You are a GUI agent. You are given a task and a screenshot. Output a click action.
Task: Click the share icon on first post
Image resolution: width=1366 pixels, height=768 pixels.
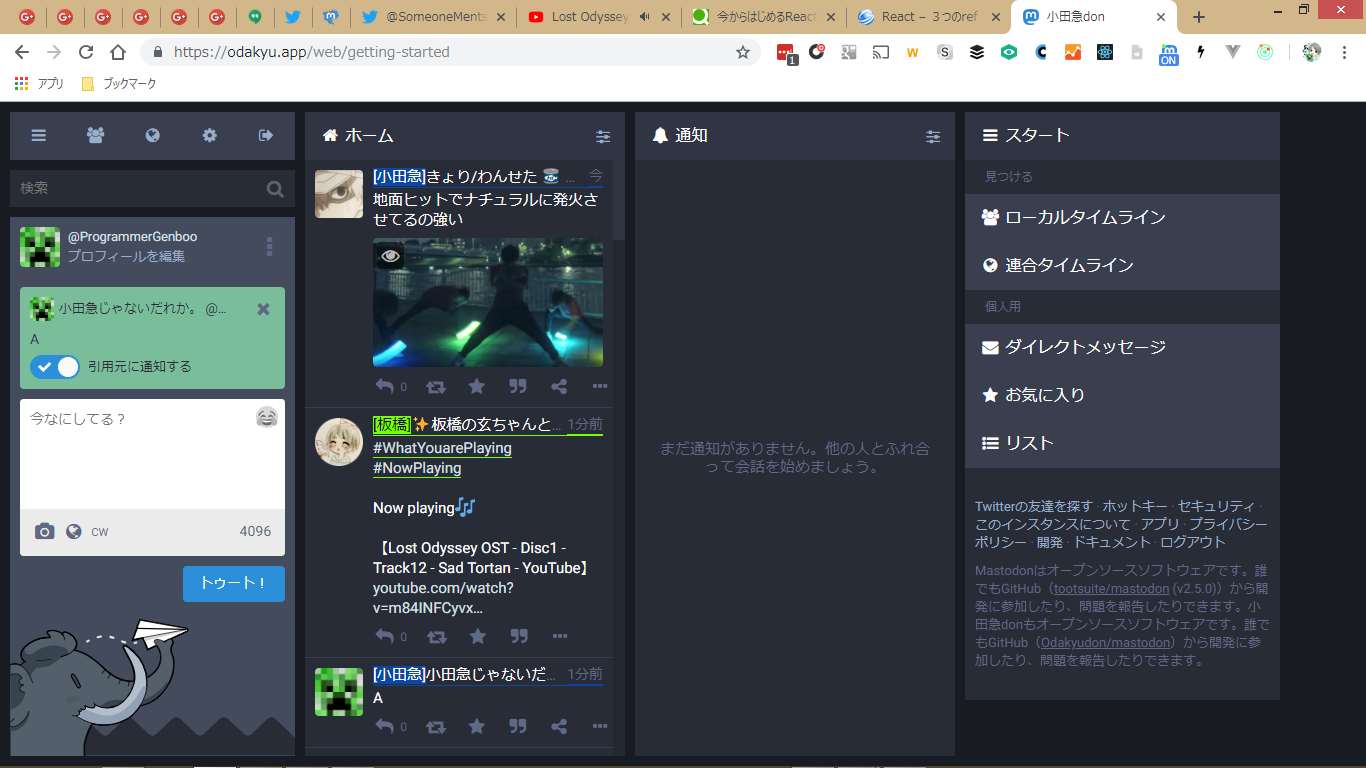coord(559,387)
